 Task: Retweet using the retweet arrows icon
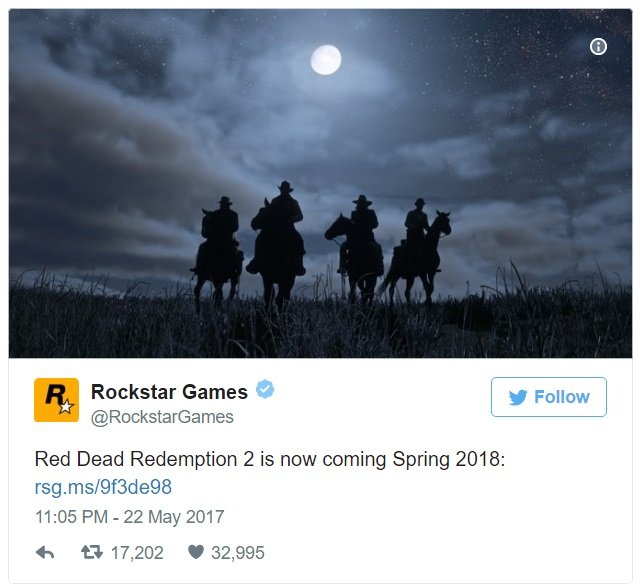point(92,552)
